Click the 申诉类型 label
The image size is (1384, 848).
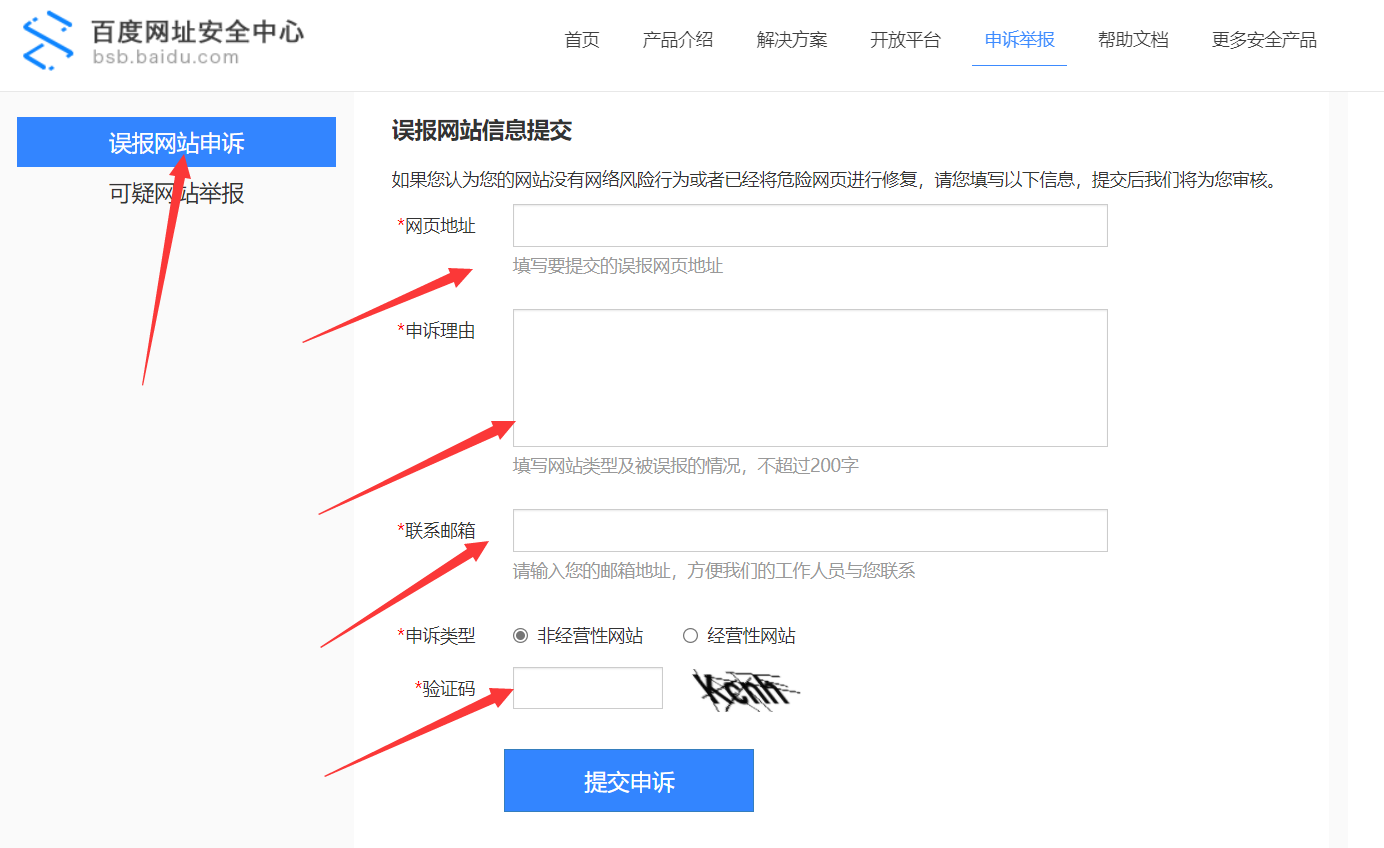437,636
